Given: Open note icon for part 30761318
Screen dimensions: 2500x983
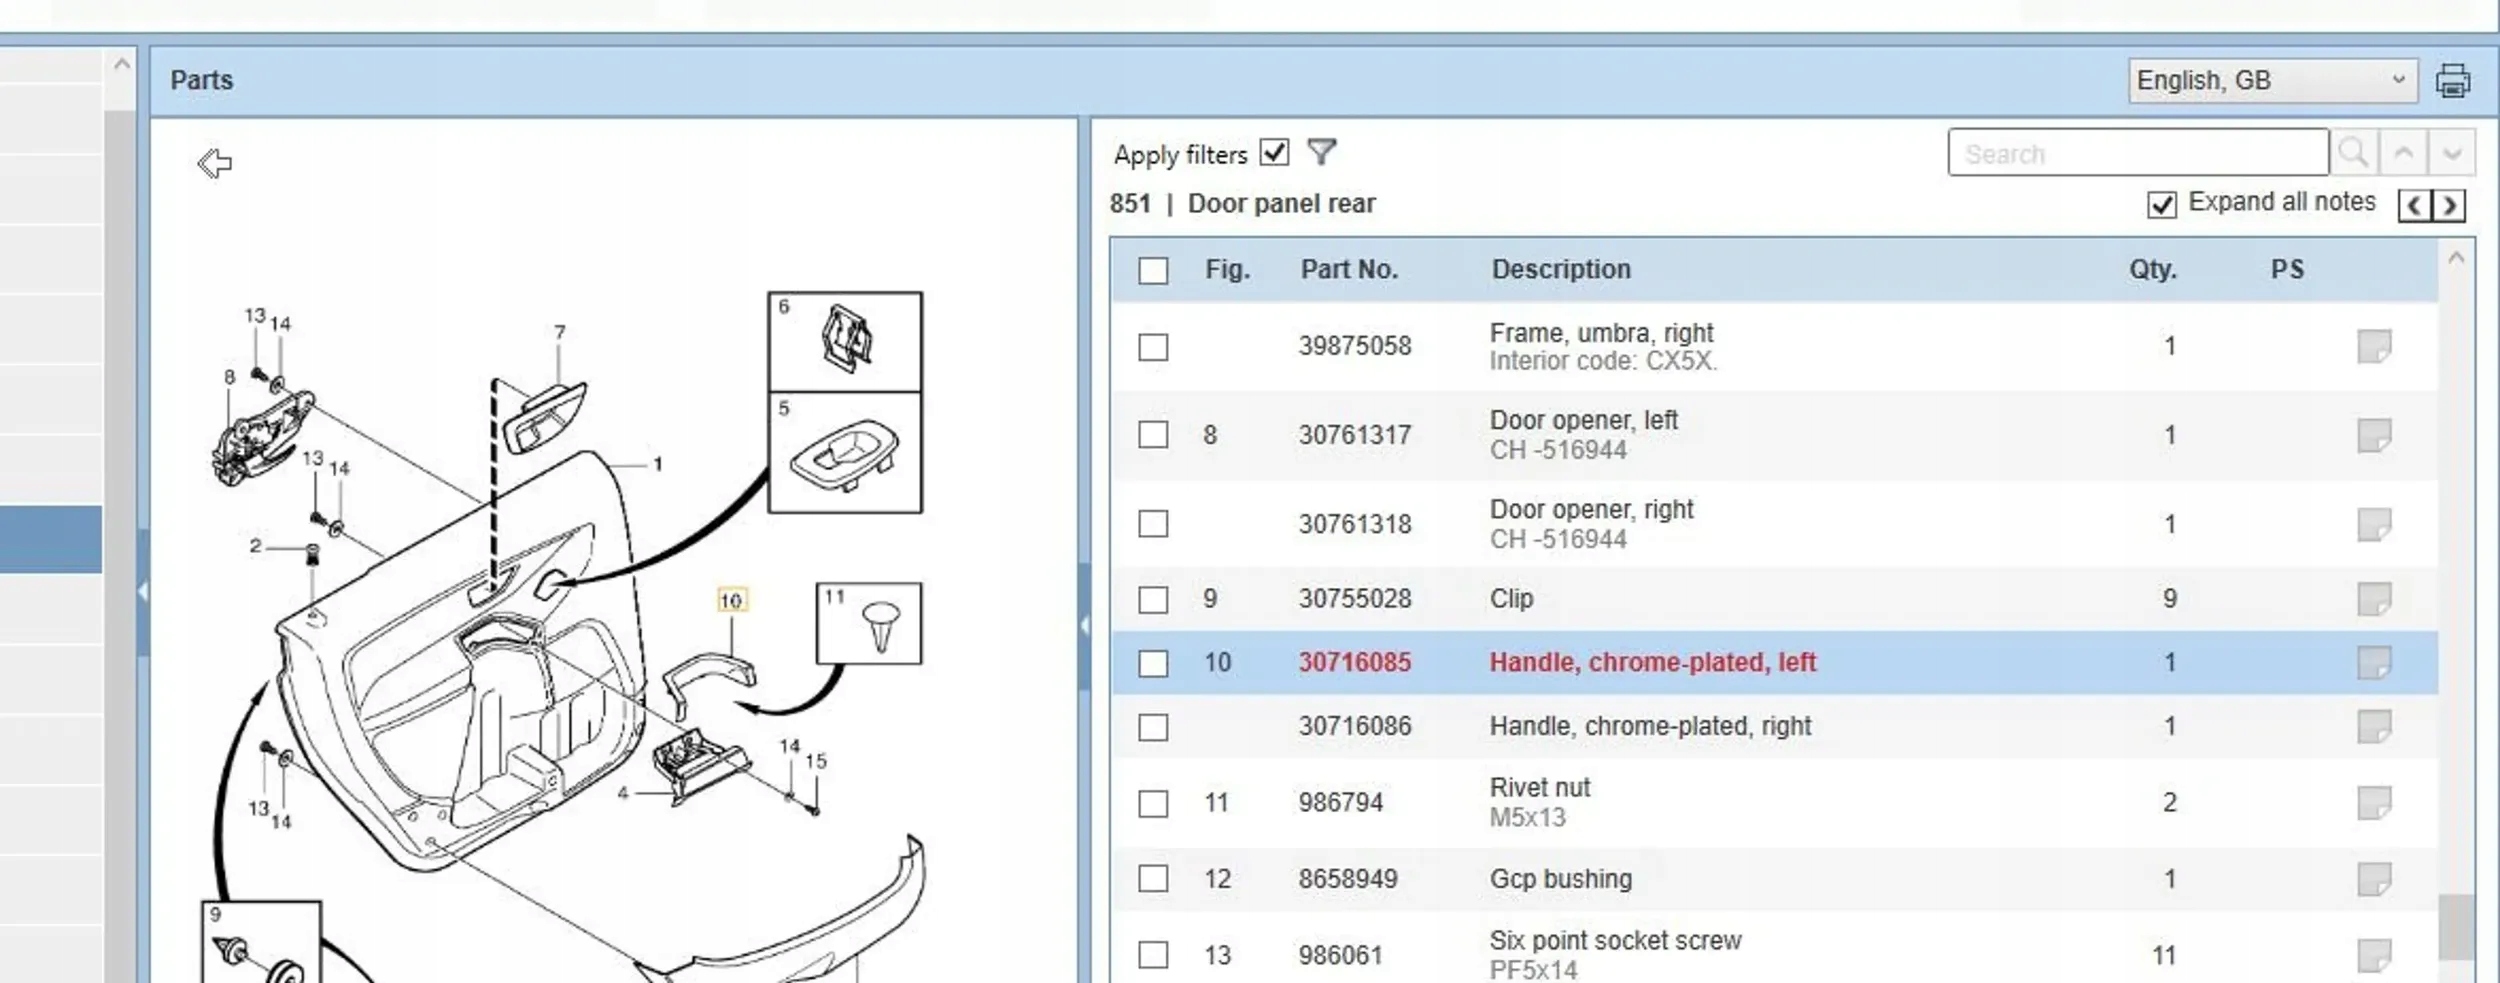Looking at the screenshot, I should pos(2373,524).
